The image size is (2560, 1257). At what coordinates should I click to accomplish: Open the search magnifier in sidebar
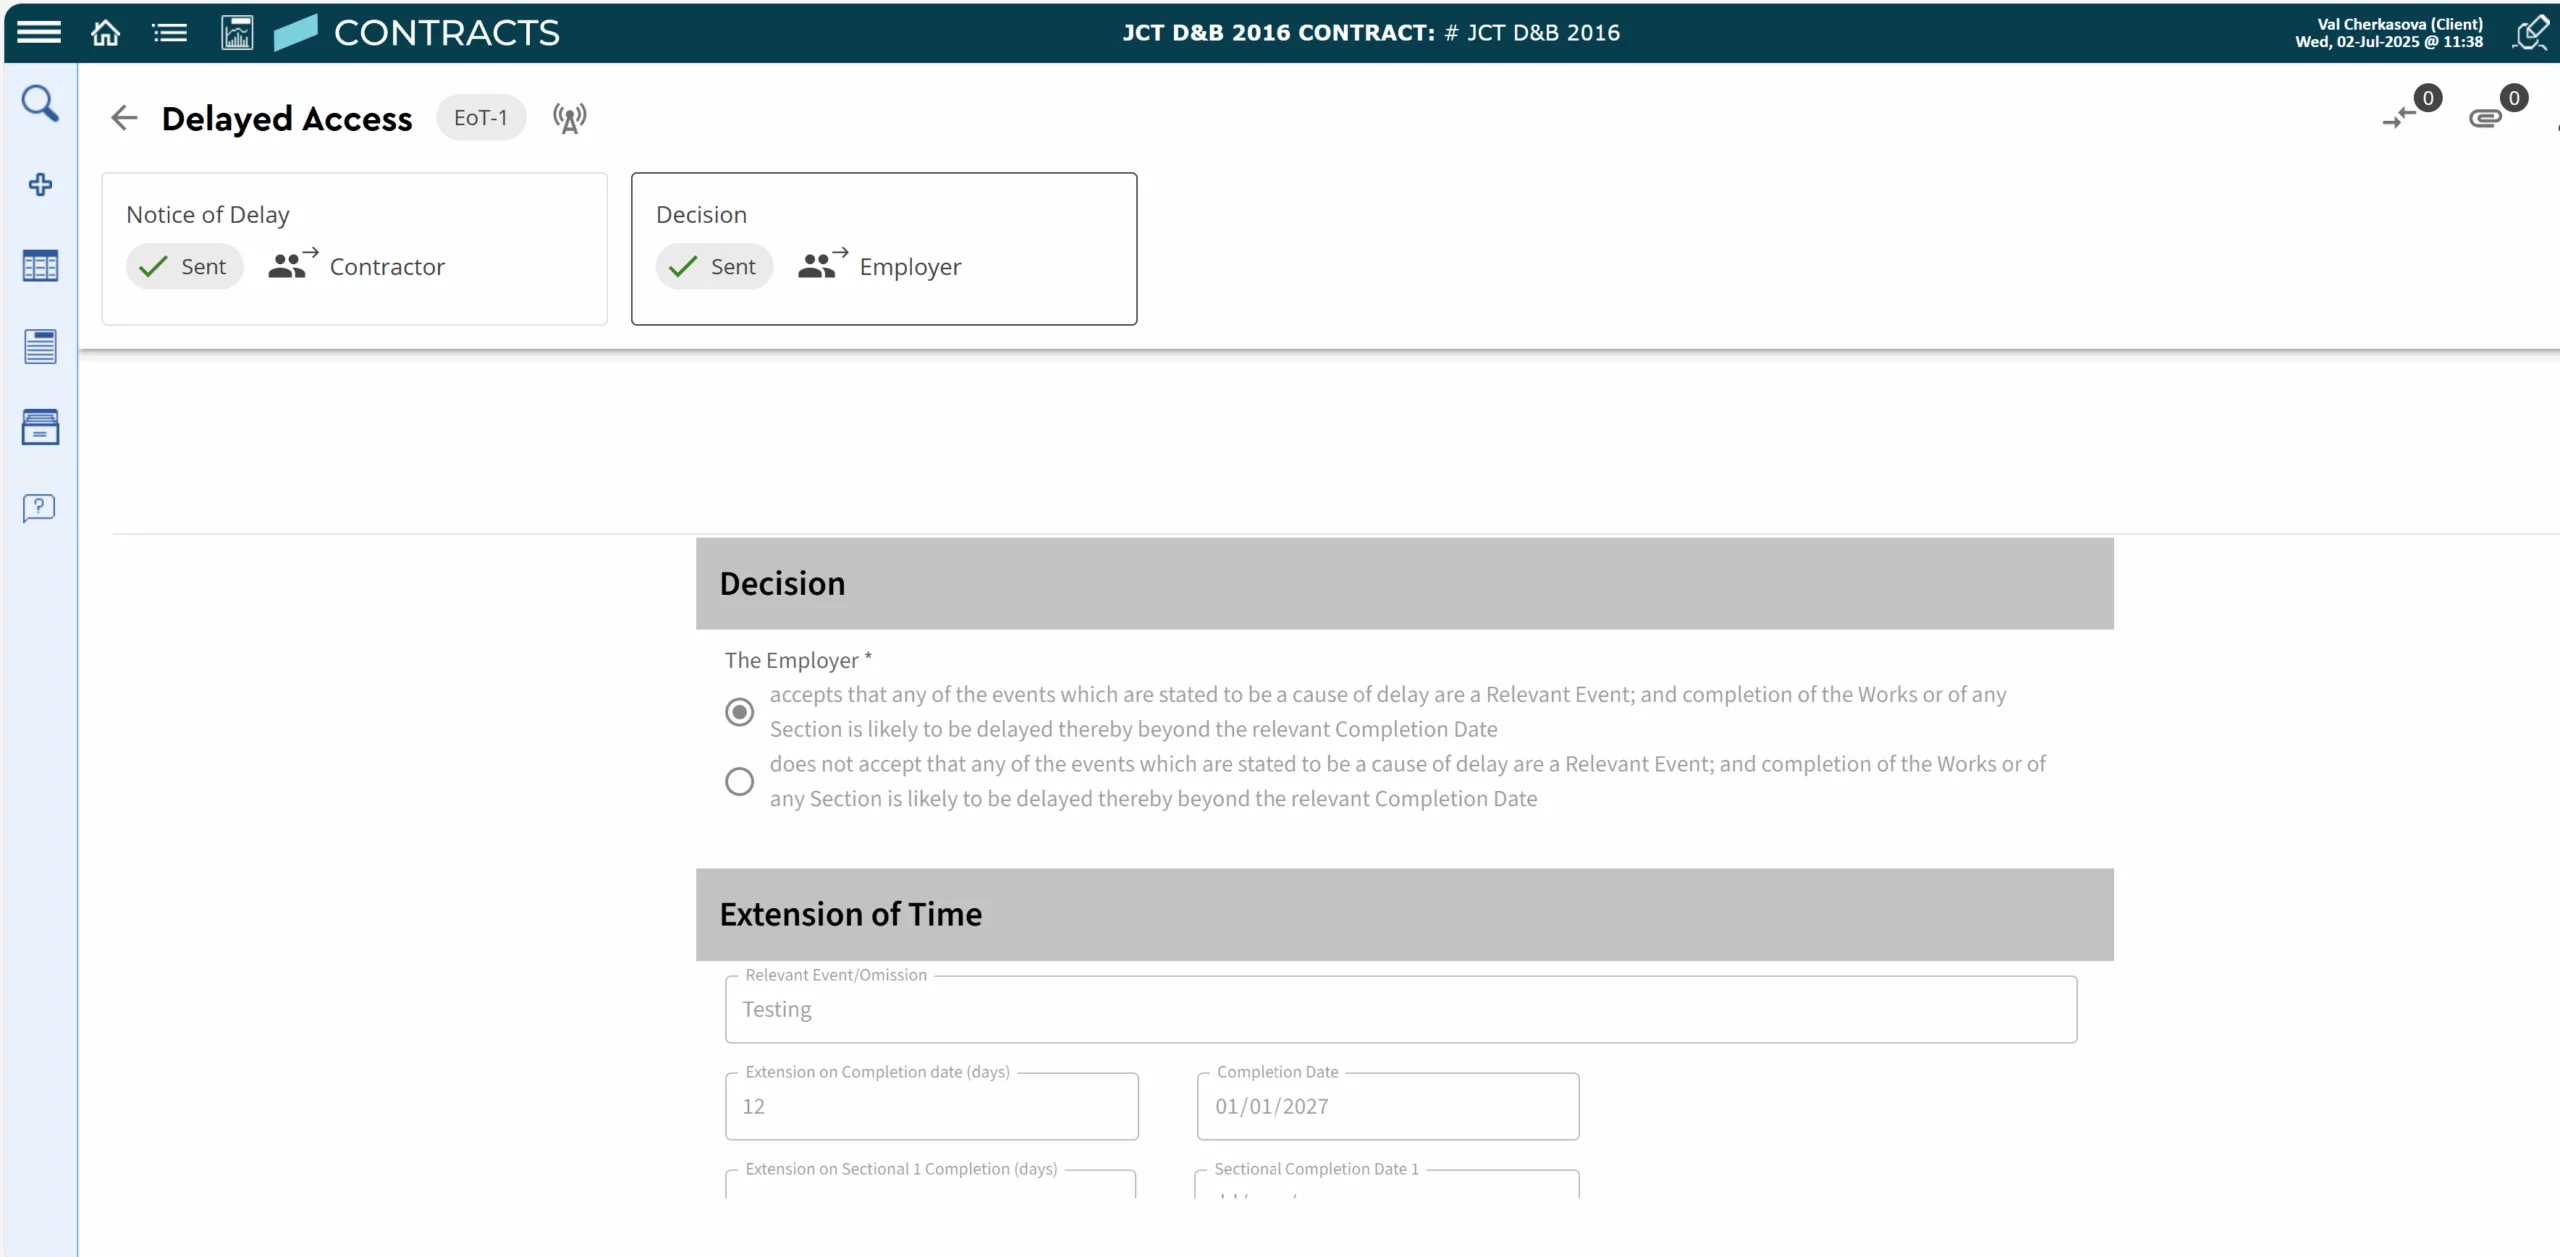coord(40,103)
